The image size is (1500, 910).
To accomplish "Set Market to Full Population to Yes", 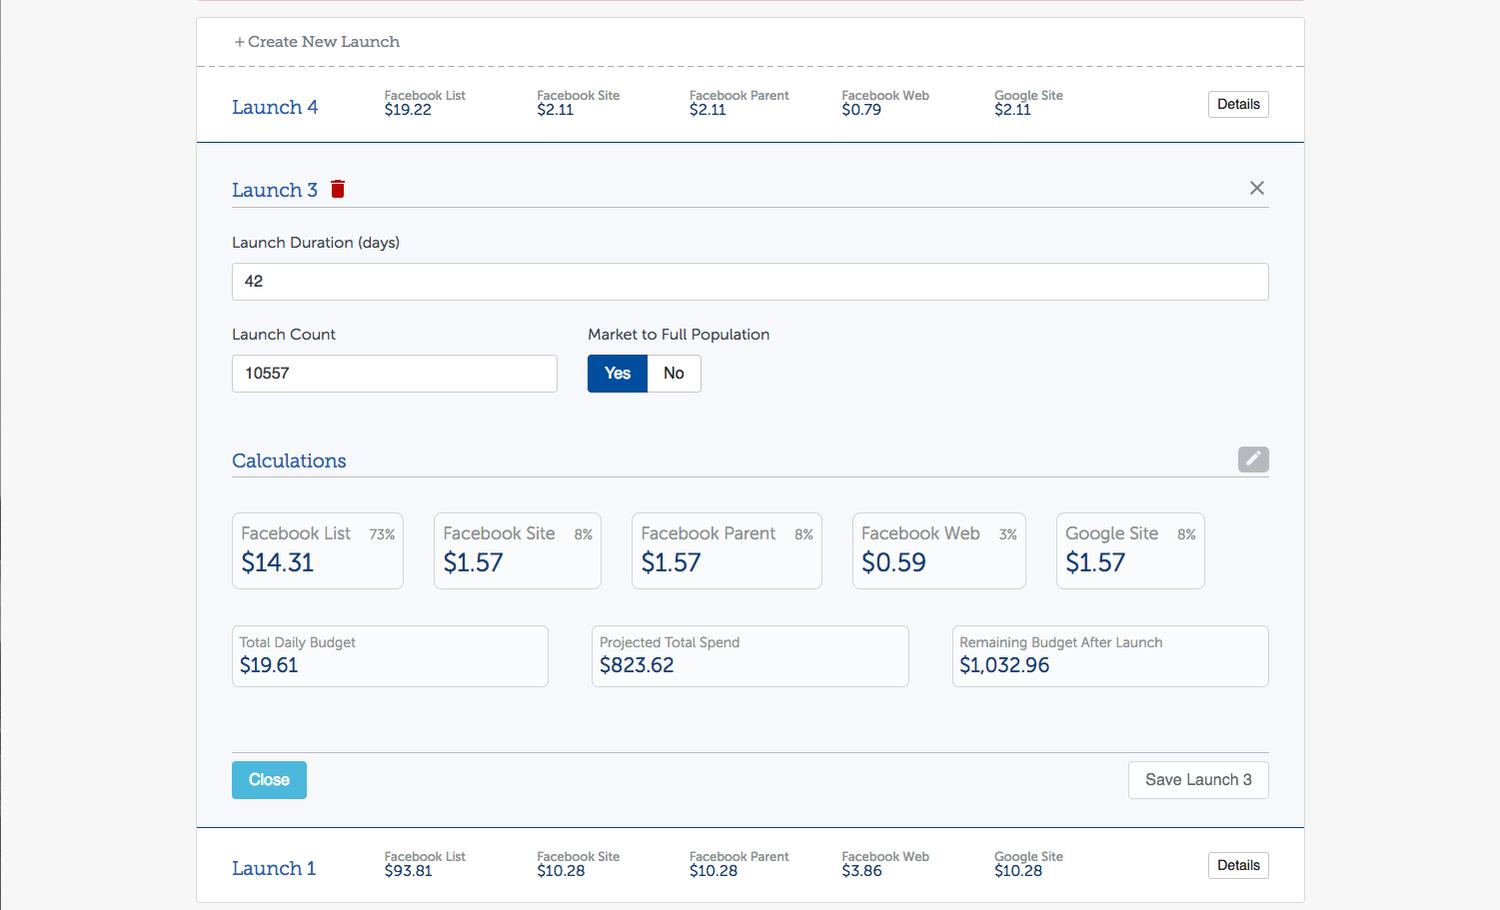I will pyautogui.click(x=617, y=373).
